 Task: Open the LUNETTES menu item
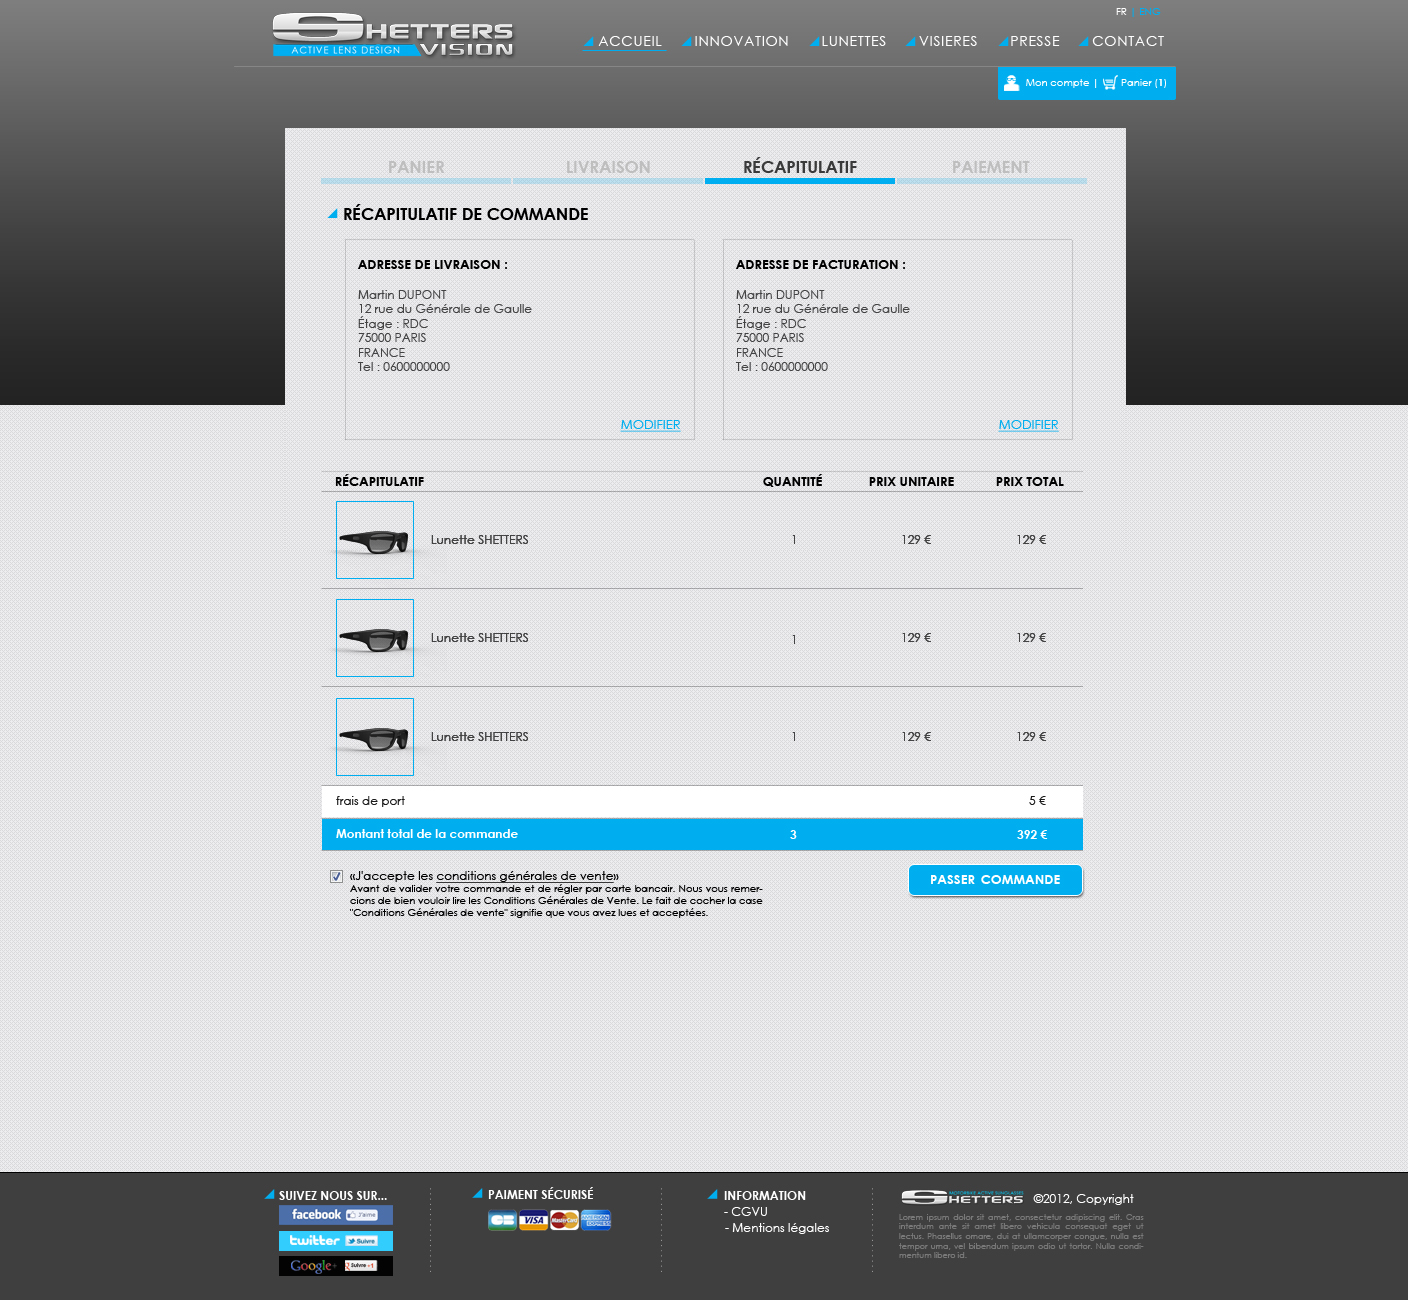pos(852,41)
